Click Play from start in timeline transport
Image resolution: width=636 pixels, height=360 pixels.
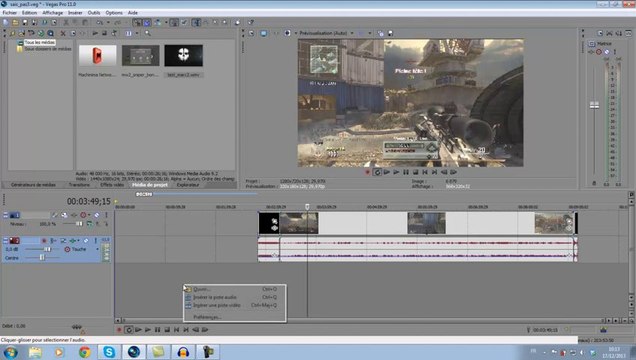pos(138,330)
